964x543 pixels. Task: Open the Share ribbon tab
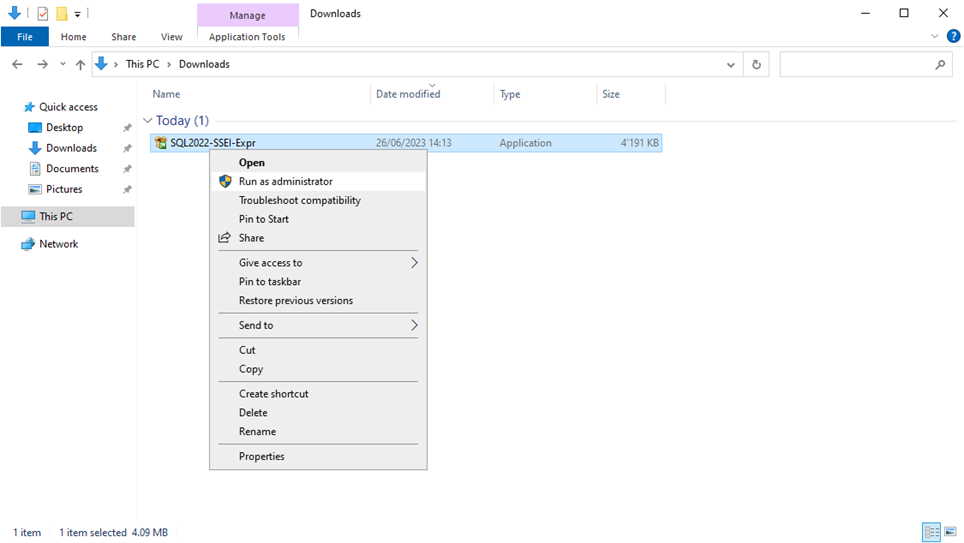(124, 37)
